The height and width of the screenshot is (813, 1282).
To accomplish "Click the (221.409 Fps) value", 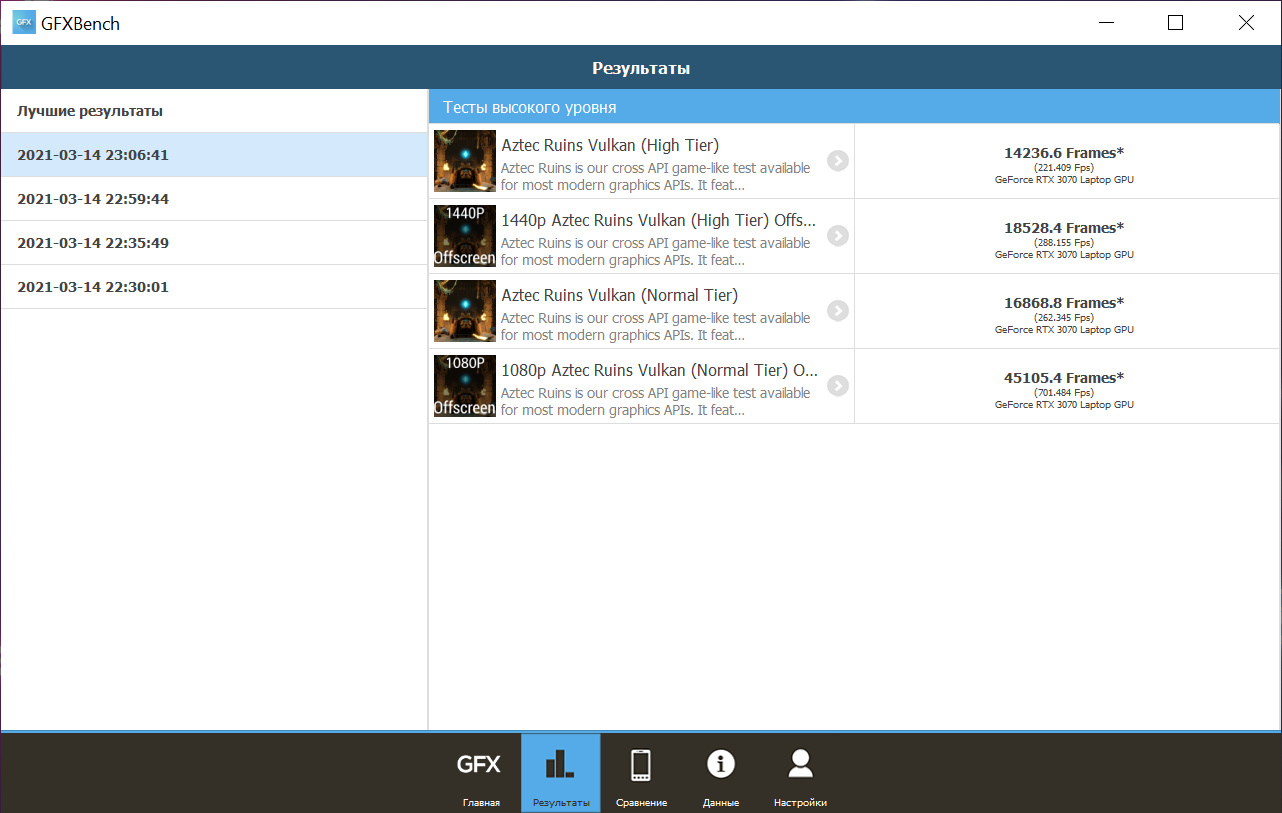I will 1064,168.
